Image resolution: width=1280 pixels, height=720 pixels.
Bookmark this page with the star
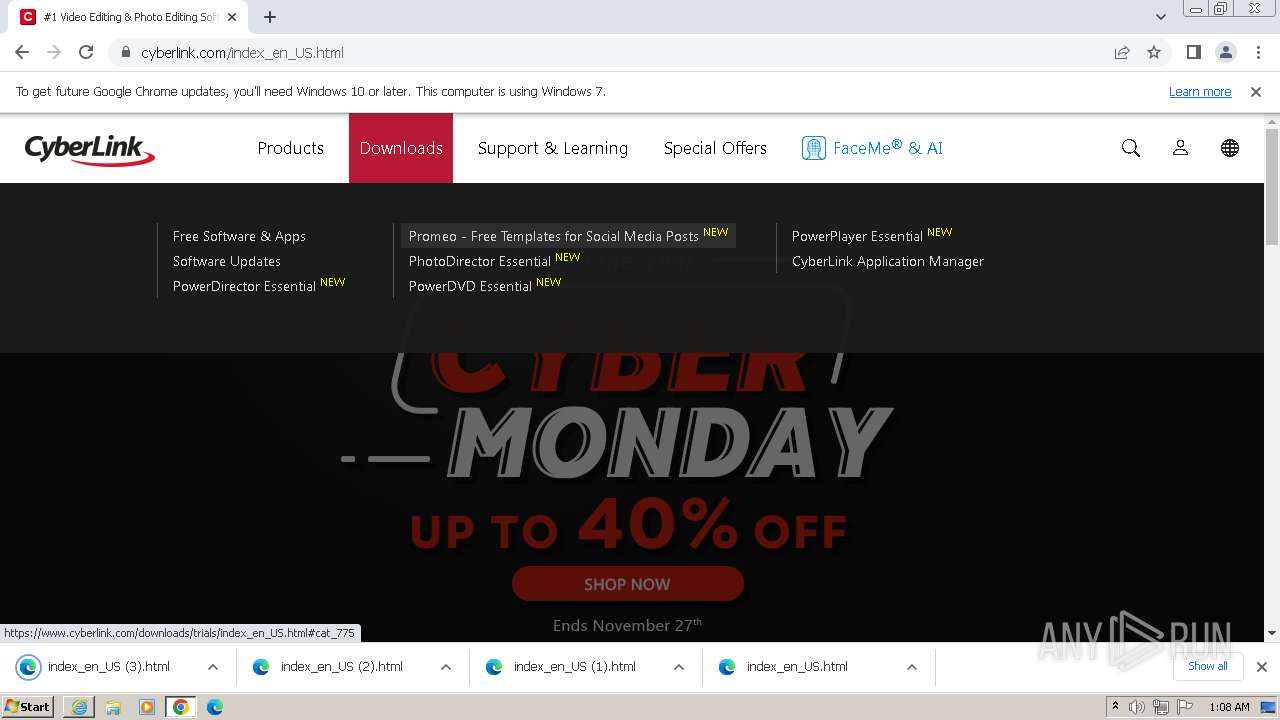pyautogui.click(x=1154, y=52)
